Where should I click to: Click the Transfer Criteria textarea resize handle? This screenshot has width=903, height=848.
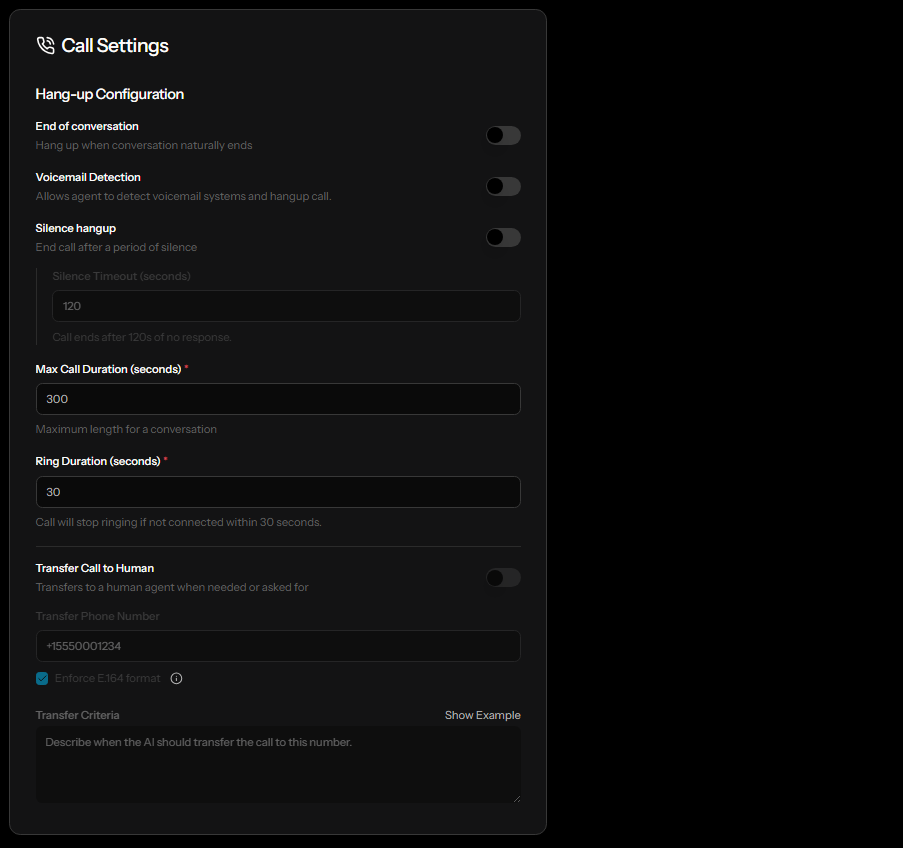click(x=516, y=798)
